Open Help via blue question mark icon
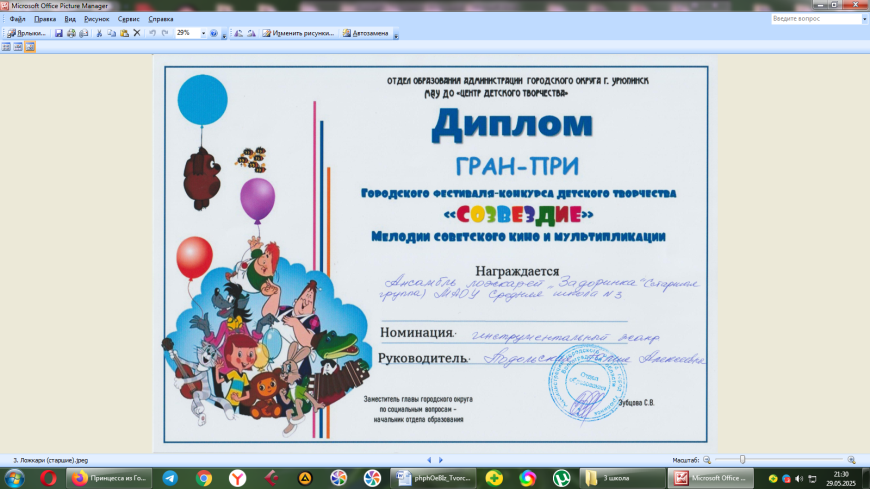 click(x=214, y=33)
